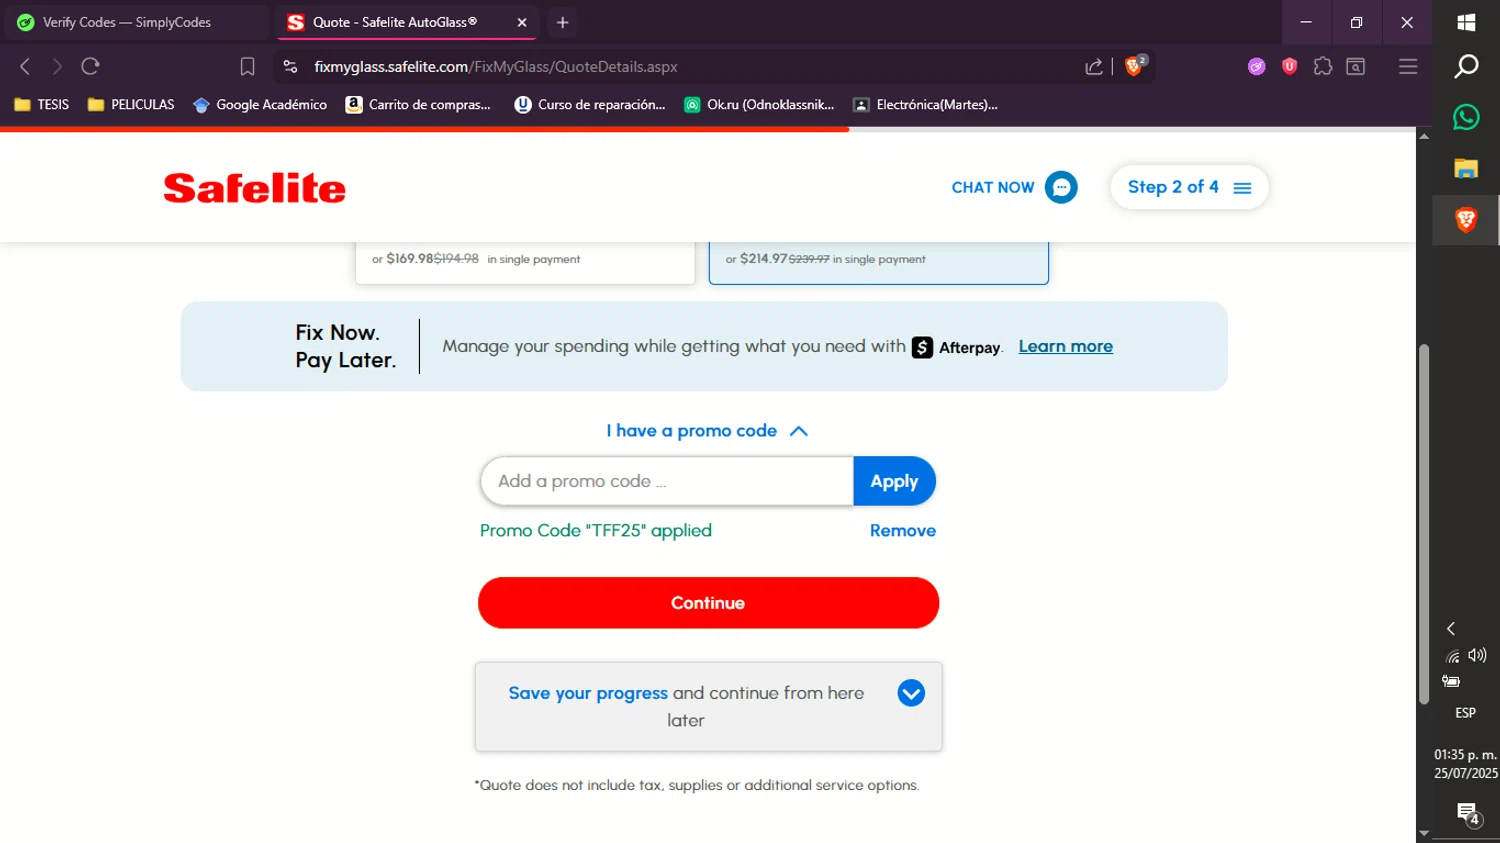This screenshot has width=1500, height=843.
Task: Open Brave Shields lion icon
Action: point(1134,66)
